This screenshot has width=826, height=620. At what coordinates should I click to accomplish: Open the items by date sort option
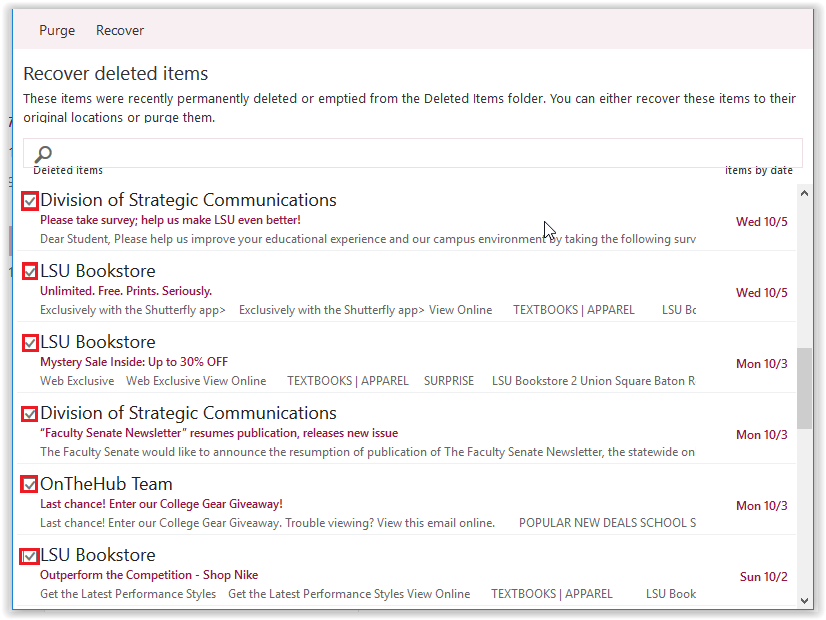click(759, 170)
